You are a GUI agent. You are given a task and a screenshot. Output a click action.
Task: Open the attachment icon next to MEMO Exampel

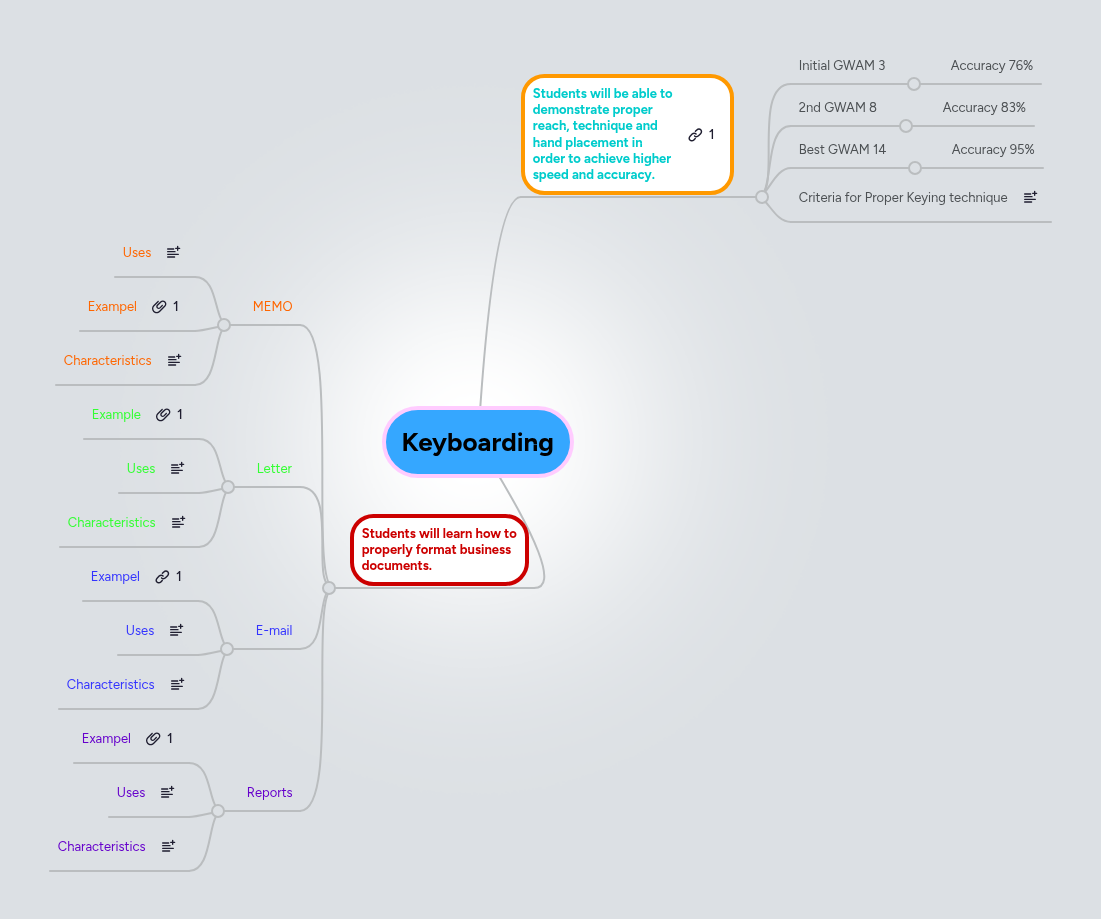(x=159, y=306)
